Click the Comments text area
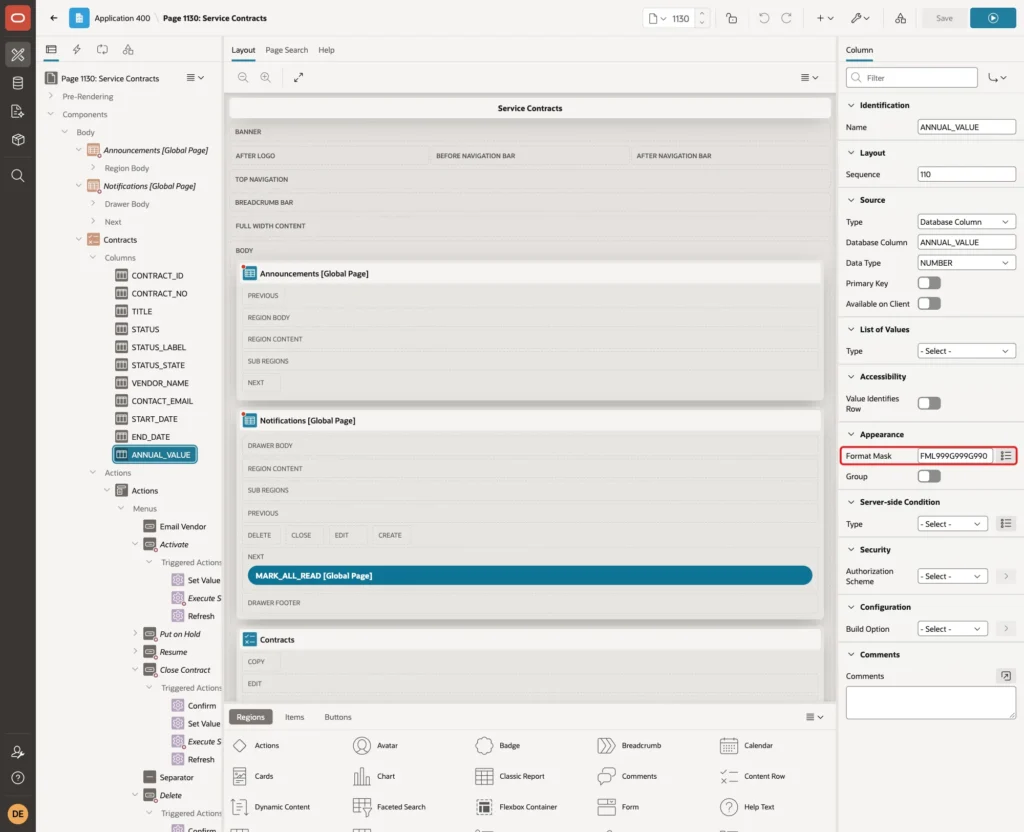The image size is (1024, 832). click(x=931, y=703)
